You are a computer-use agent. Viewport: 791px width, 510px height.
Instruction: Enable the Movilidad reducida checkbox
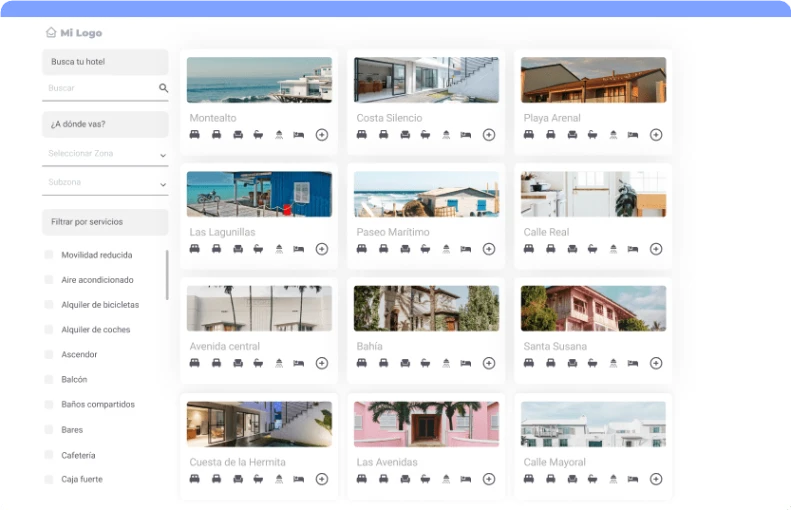(x=49, y=255)
